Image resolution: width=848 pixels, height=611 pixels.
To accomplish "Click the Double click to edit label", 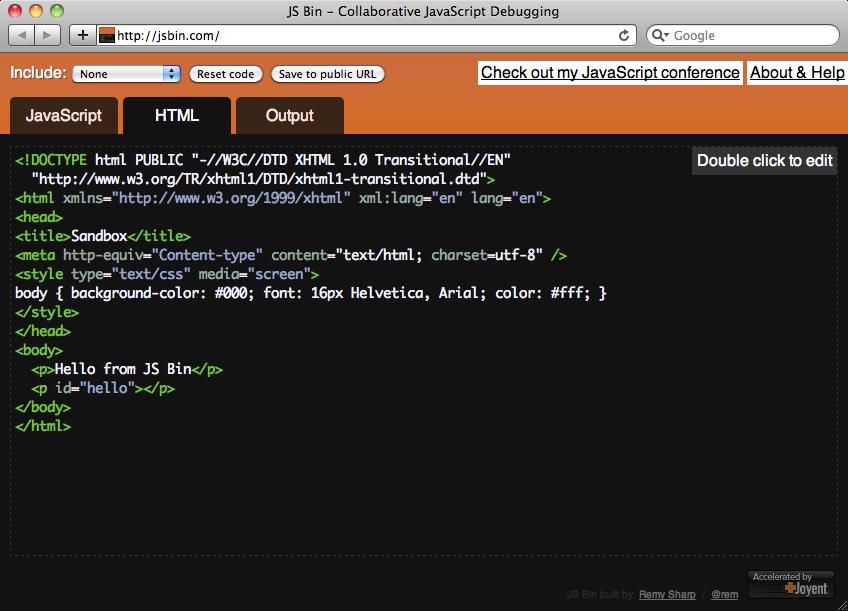I will coord(764,161).
